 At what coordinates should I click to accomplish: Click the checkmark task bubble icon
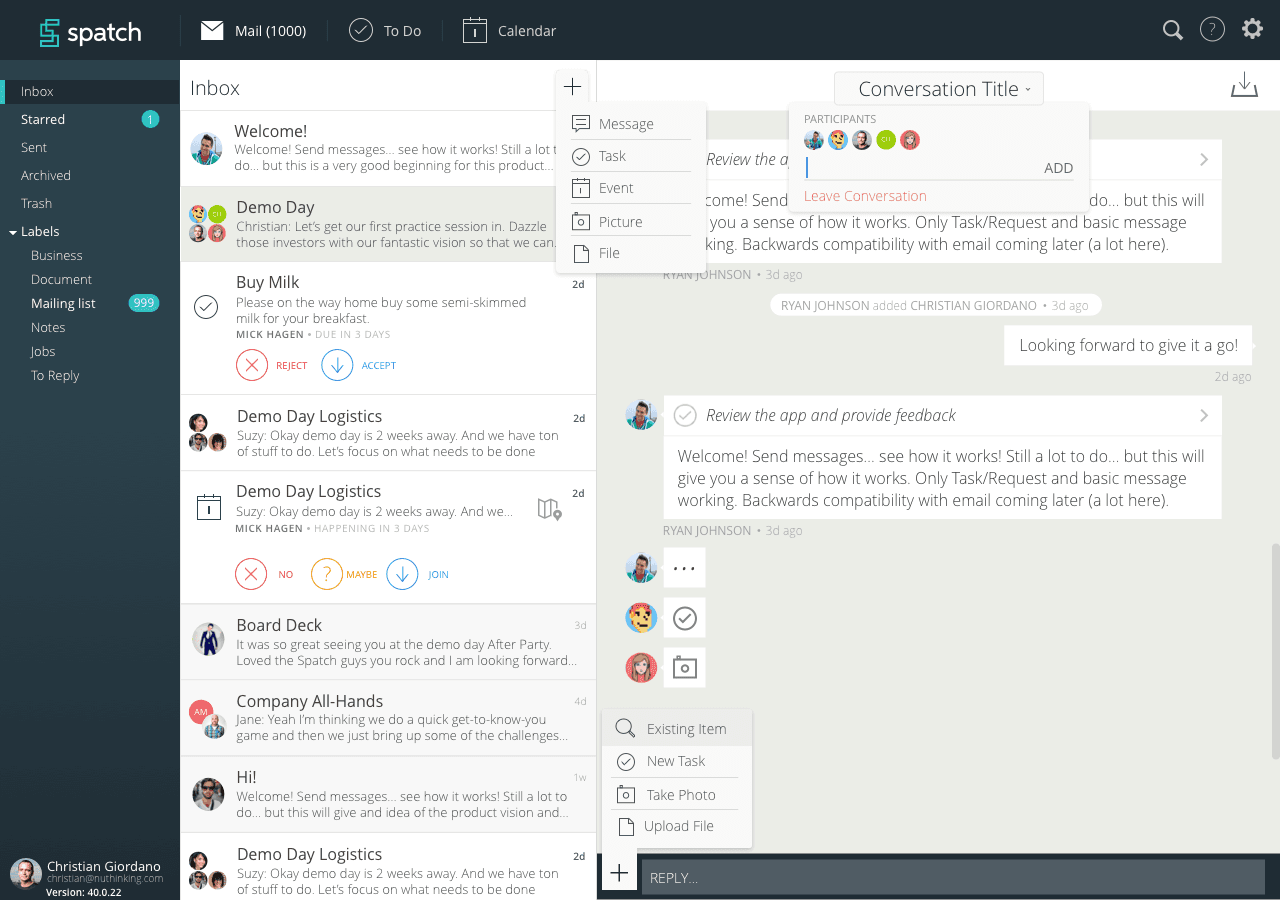tap(684, 618)
